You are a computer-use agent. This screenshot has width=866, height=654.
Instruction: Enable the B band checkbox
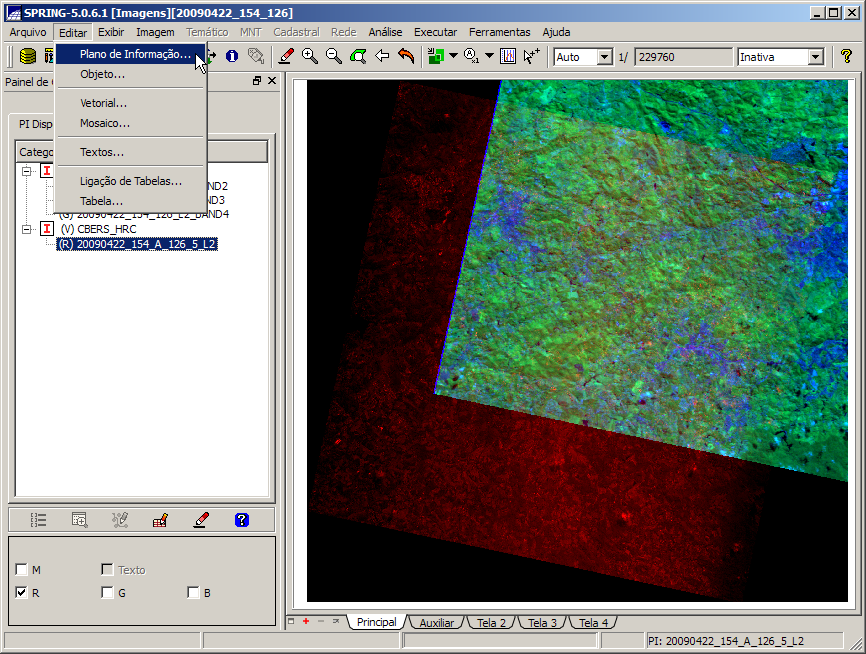[x=193, y=593]
